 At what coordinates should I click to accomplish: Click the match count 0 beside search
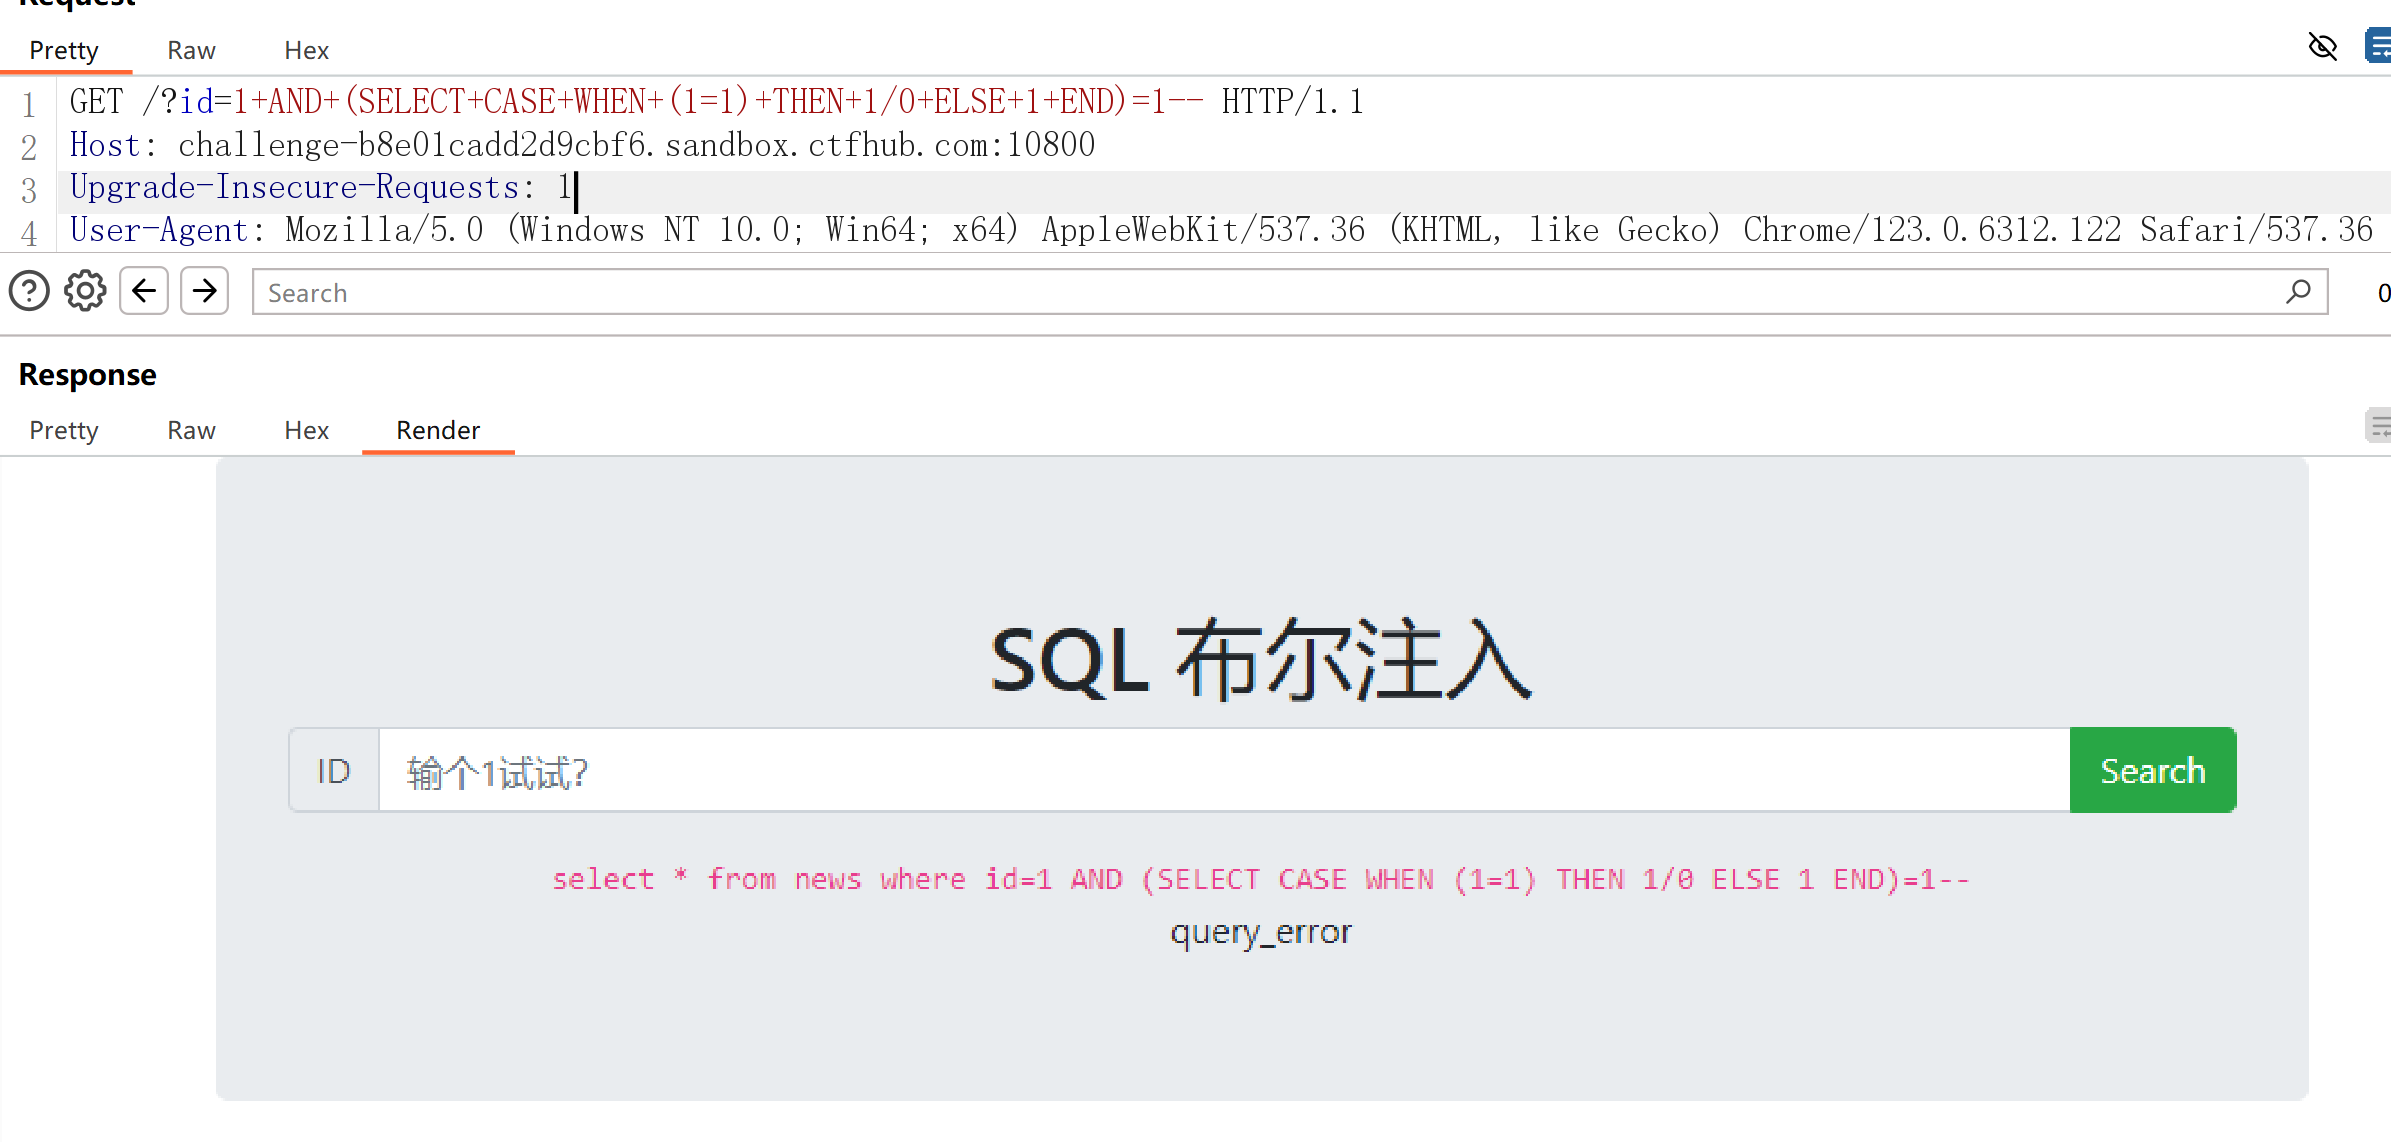(x=2383, y=292)
